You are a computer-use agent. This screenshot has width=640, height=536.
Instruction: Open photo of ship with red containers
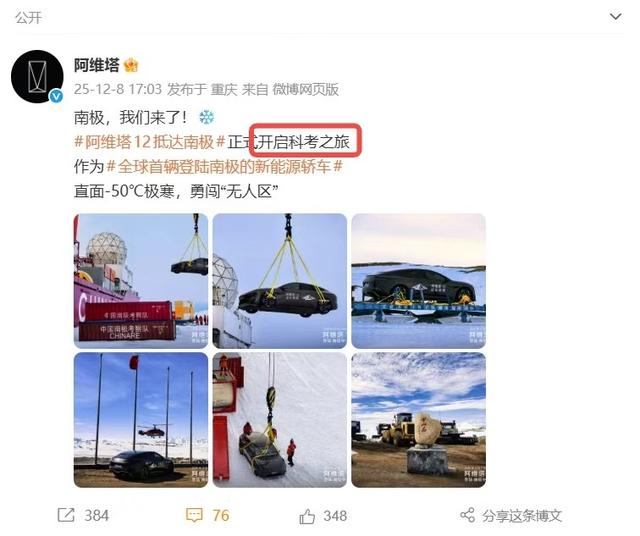[141, 281]
